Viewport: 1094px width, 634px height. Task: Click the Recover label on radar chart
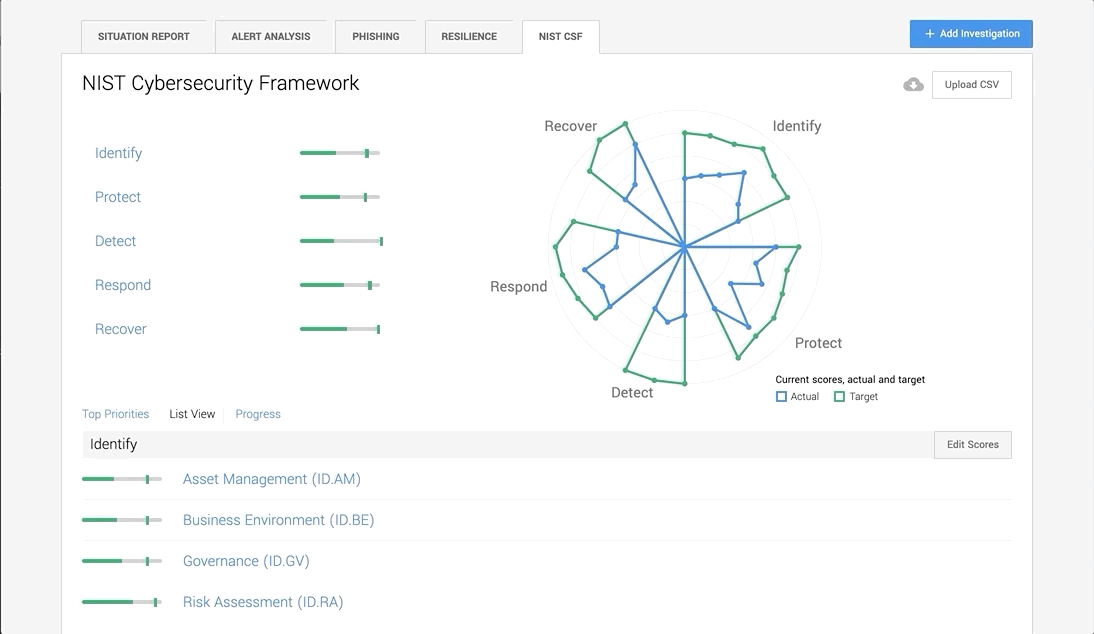coord(571,126)
